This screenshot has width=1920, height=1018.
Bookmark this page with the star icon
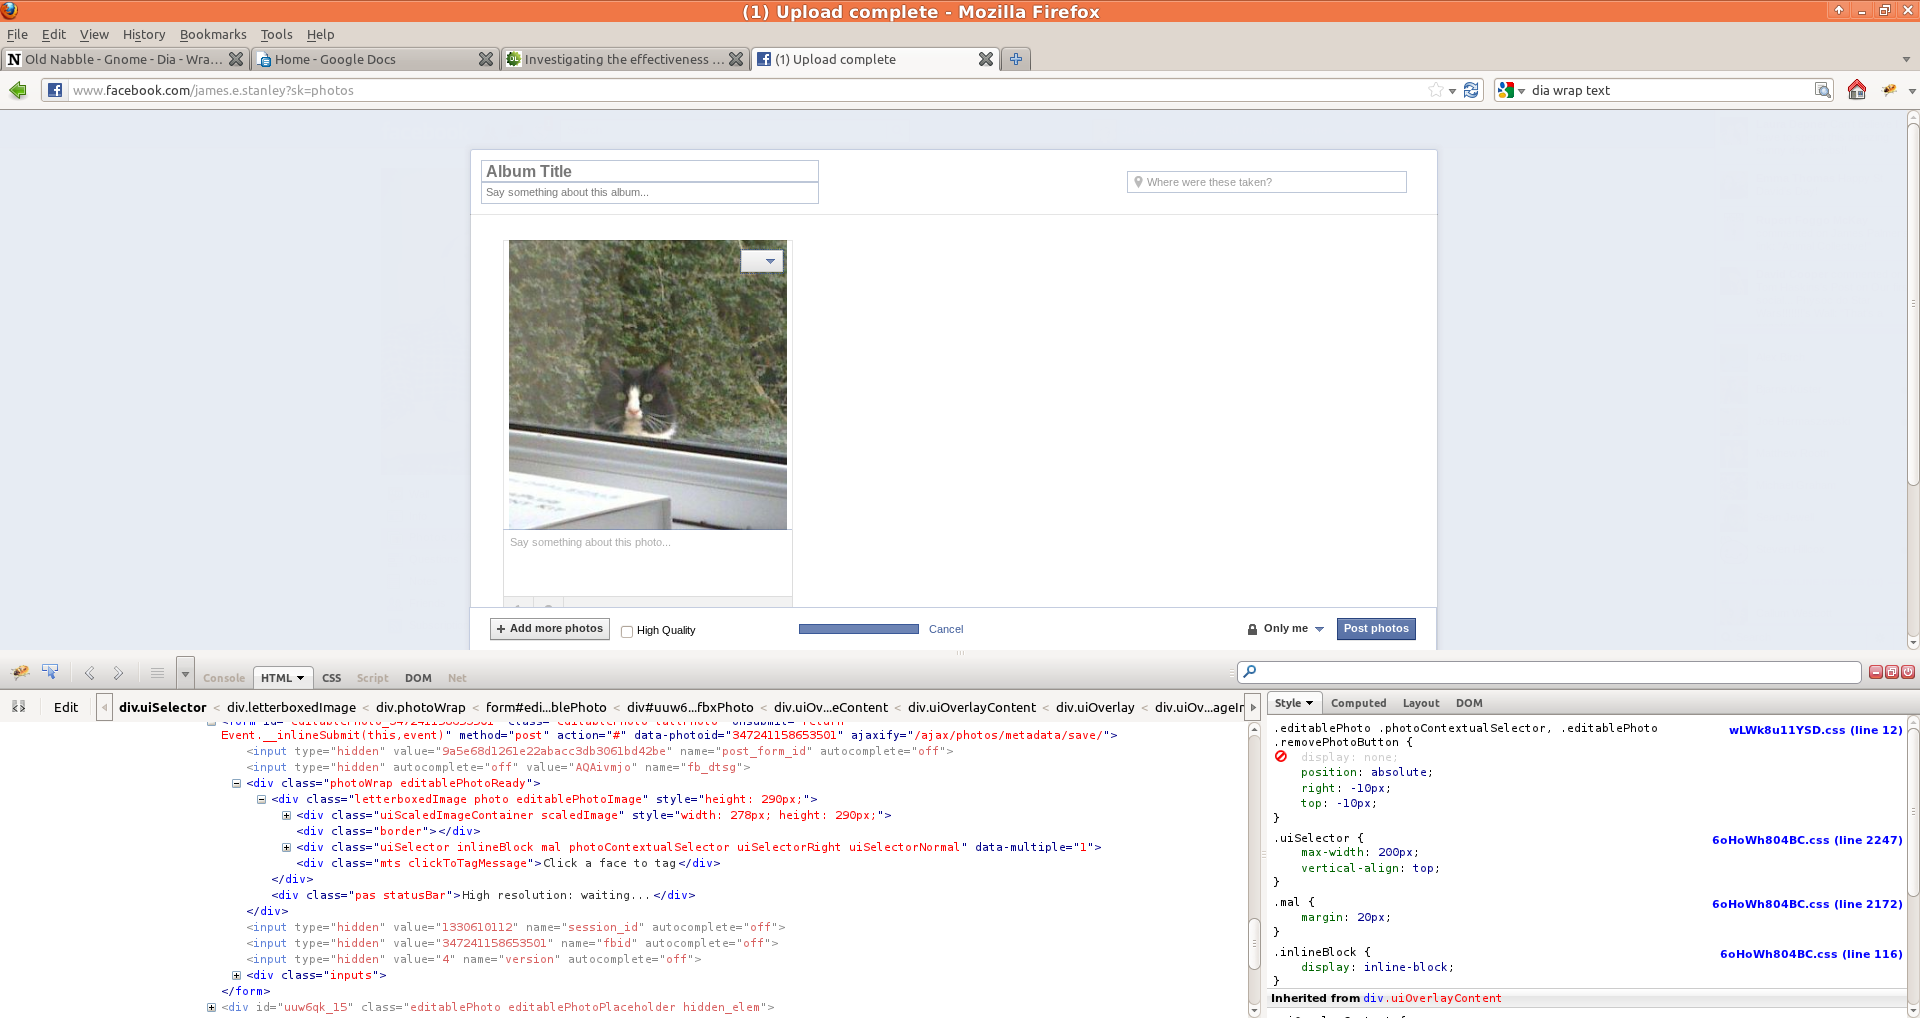click(x=1436, y=90)
